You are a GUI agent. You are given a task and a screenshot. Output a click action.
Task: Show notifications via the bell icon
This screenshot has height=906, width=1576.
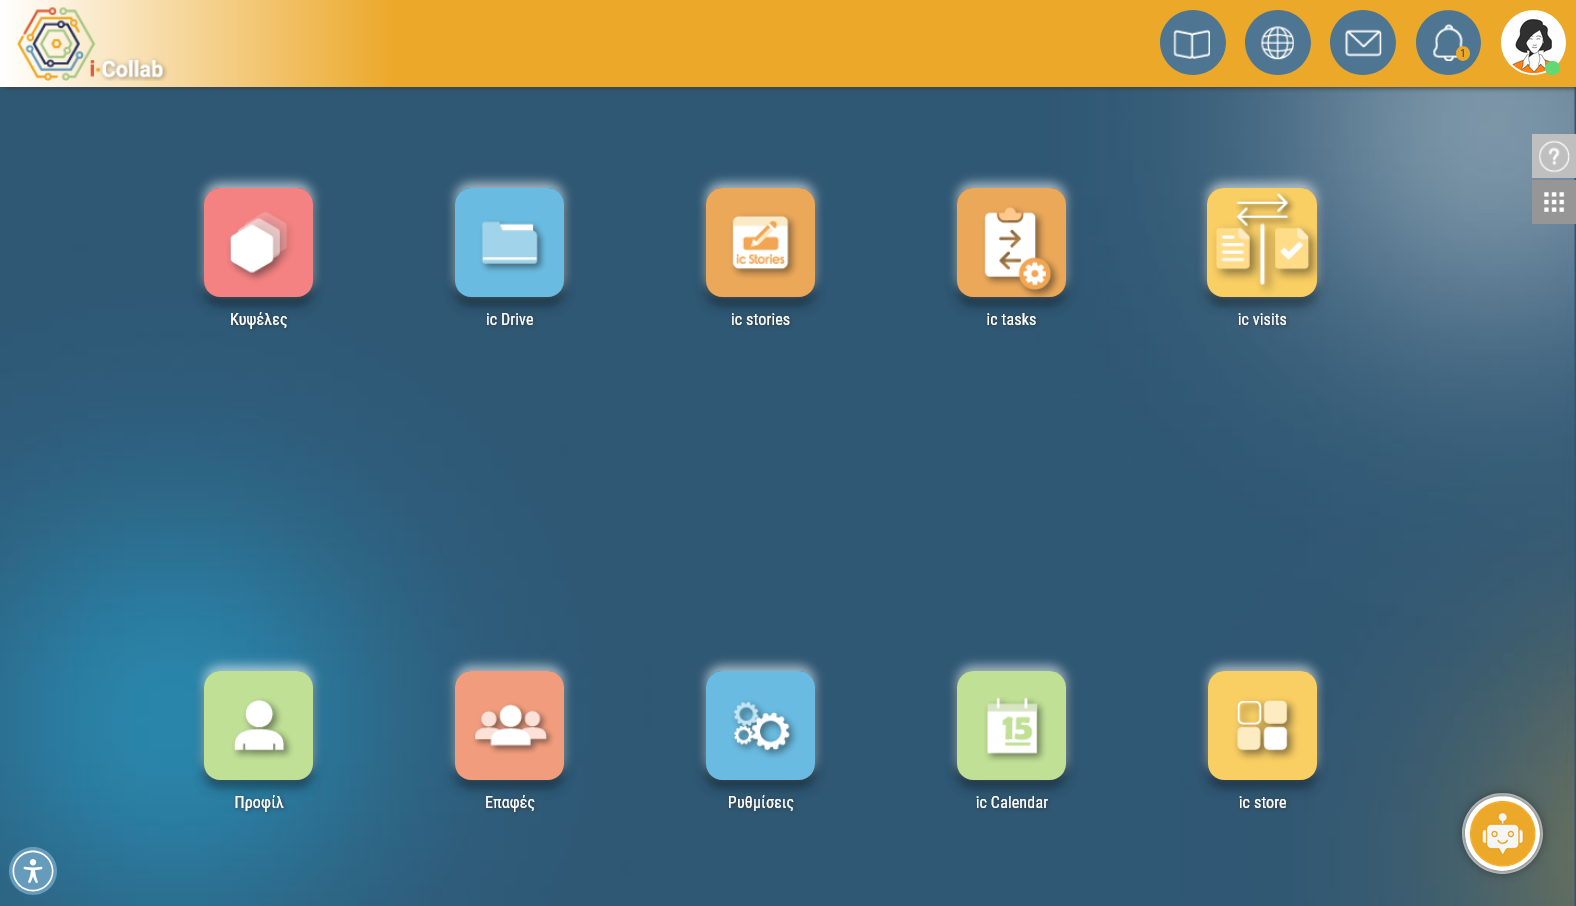1448,43
